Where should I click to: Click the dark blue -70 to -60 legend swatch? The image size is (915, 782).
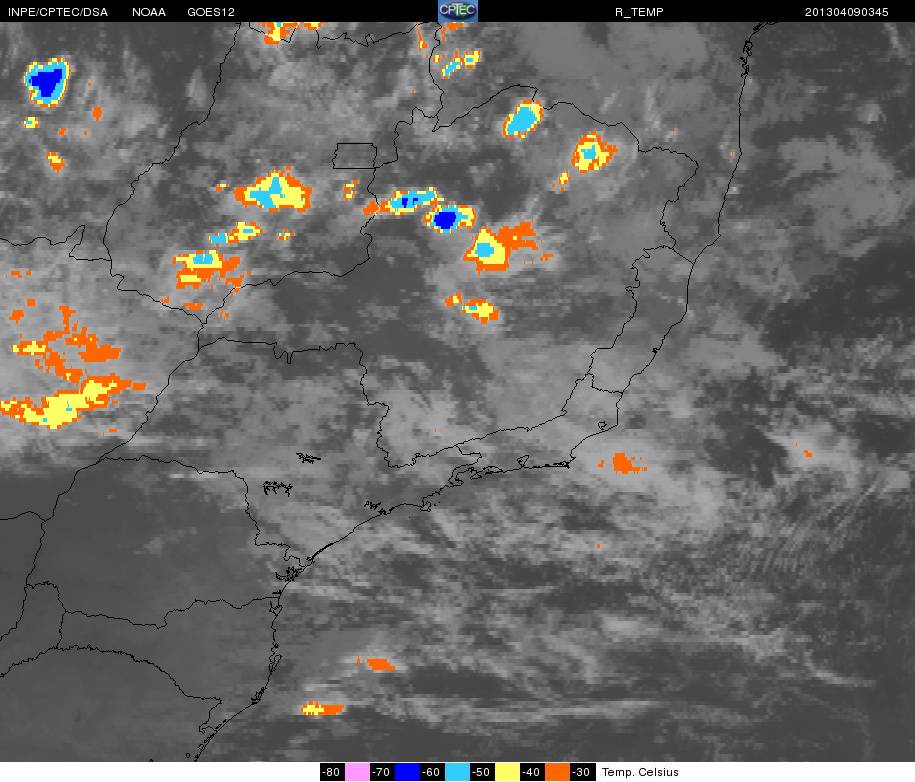(x=407, y=772)
